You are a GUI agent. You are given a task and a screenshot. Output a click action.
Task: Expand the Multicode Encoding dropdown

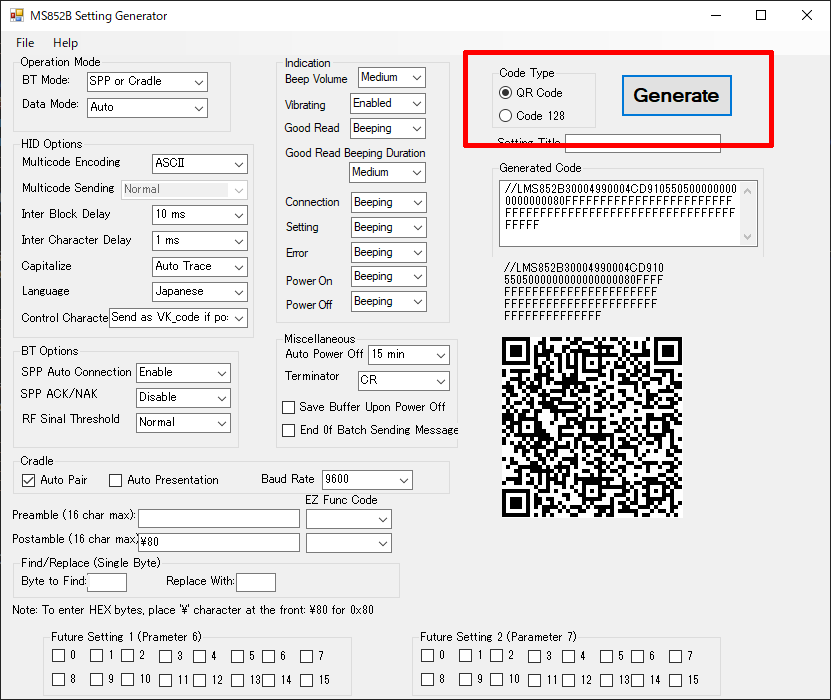(200, 164)
